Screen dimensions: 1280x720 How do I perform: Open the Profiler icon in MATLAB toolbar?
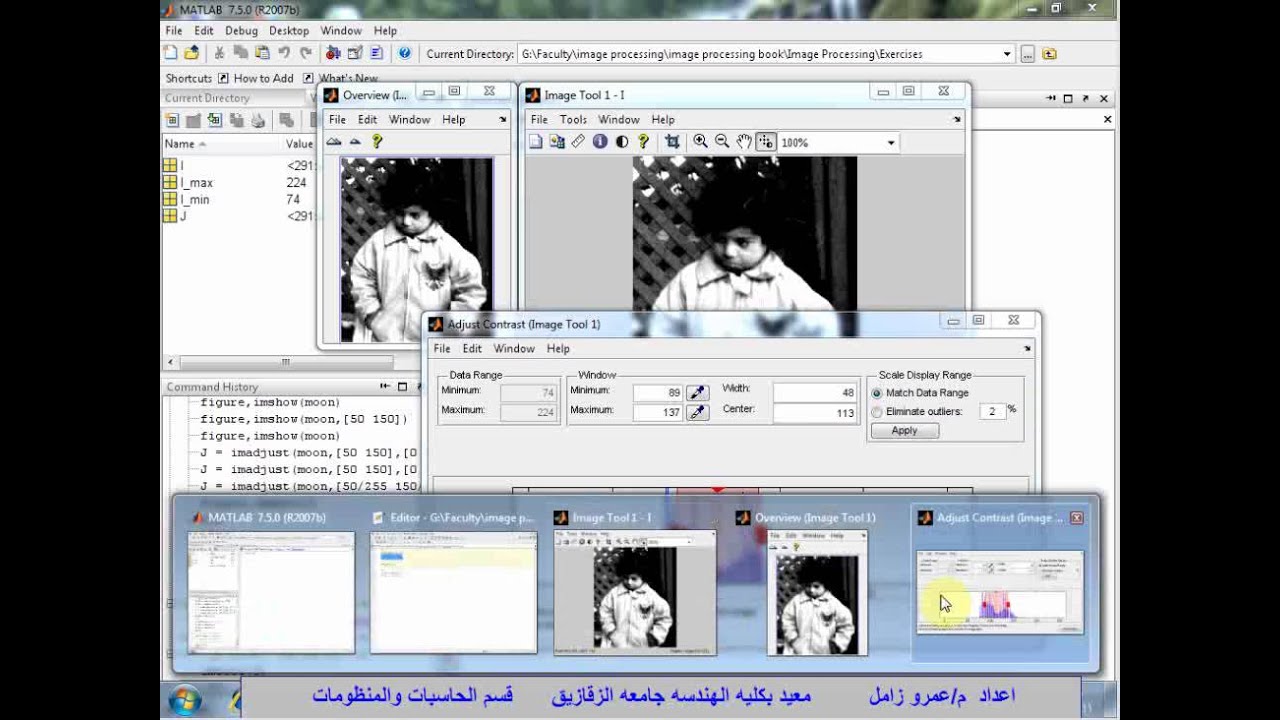coord(376,53)
